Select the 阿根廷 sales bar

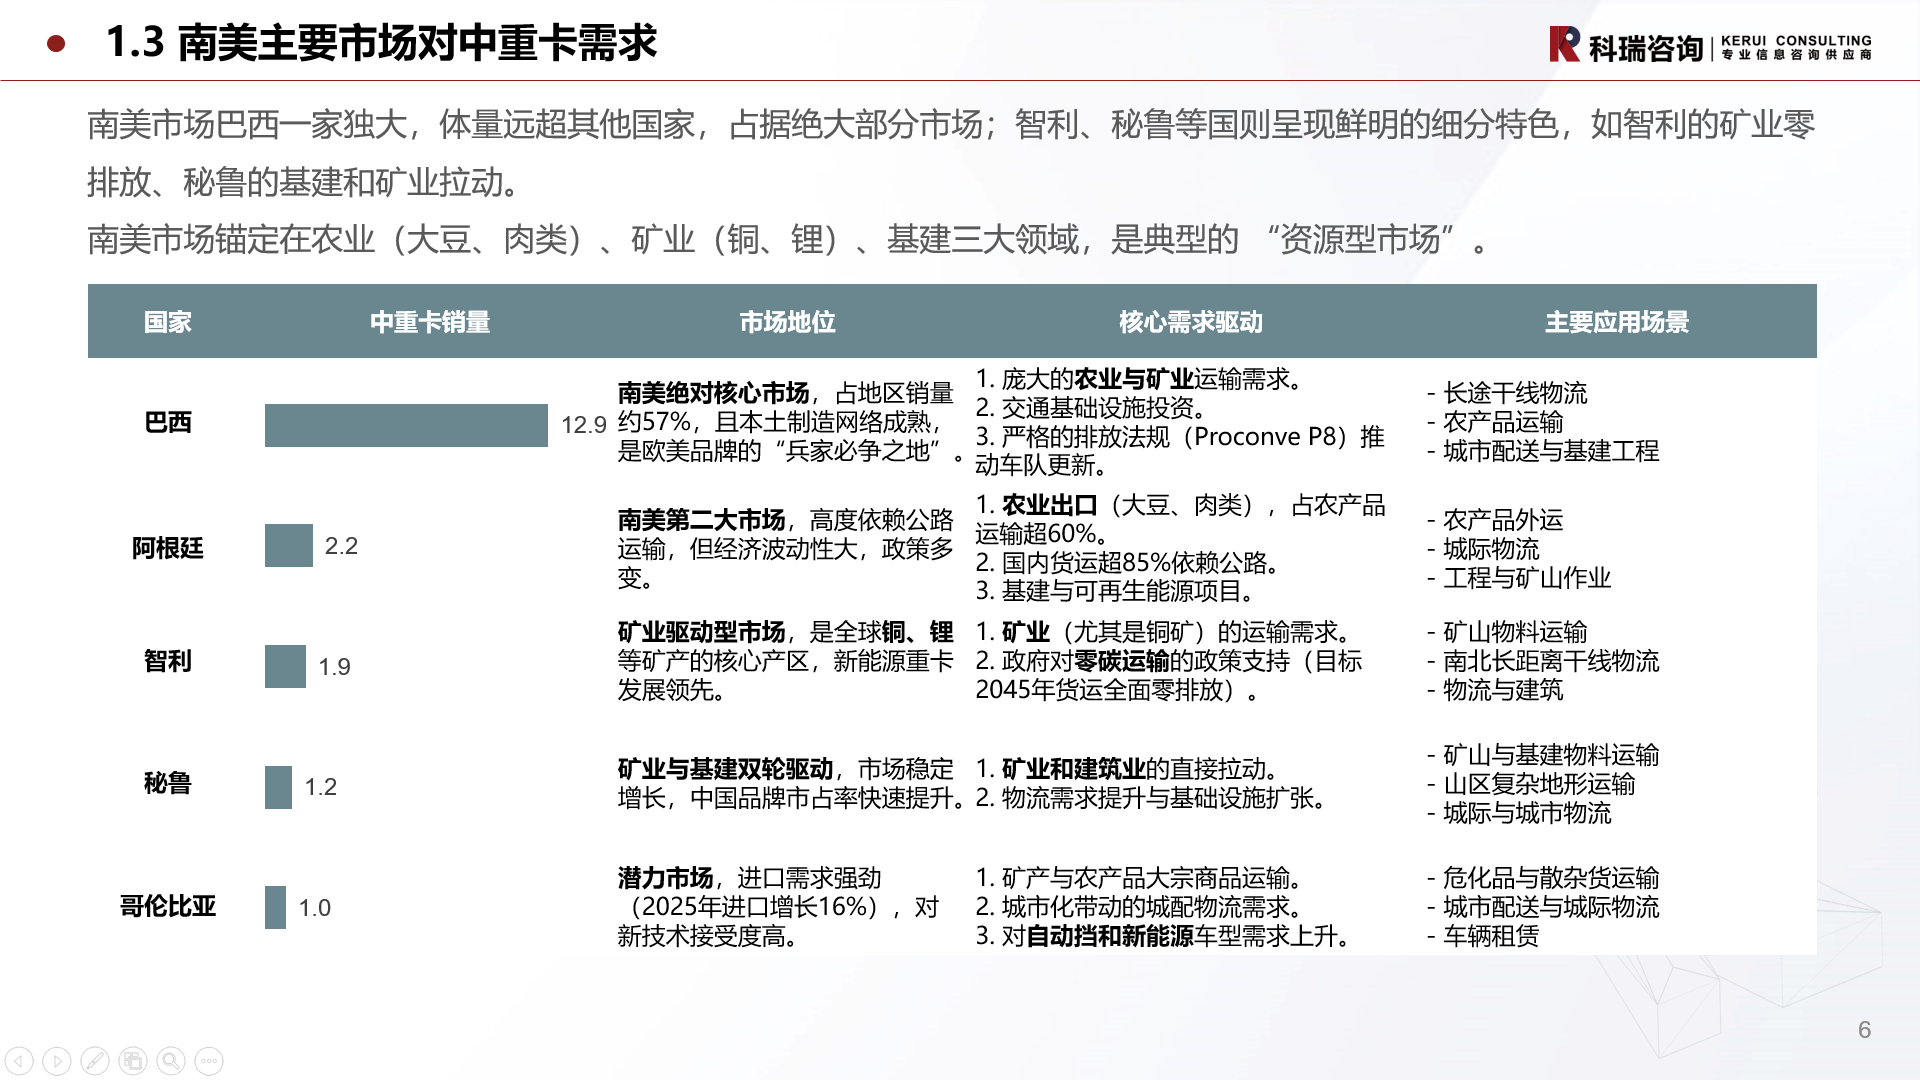pos(288,546)
